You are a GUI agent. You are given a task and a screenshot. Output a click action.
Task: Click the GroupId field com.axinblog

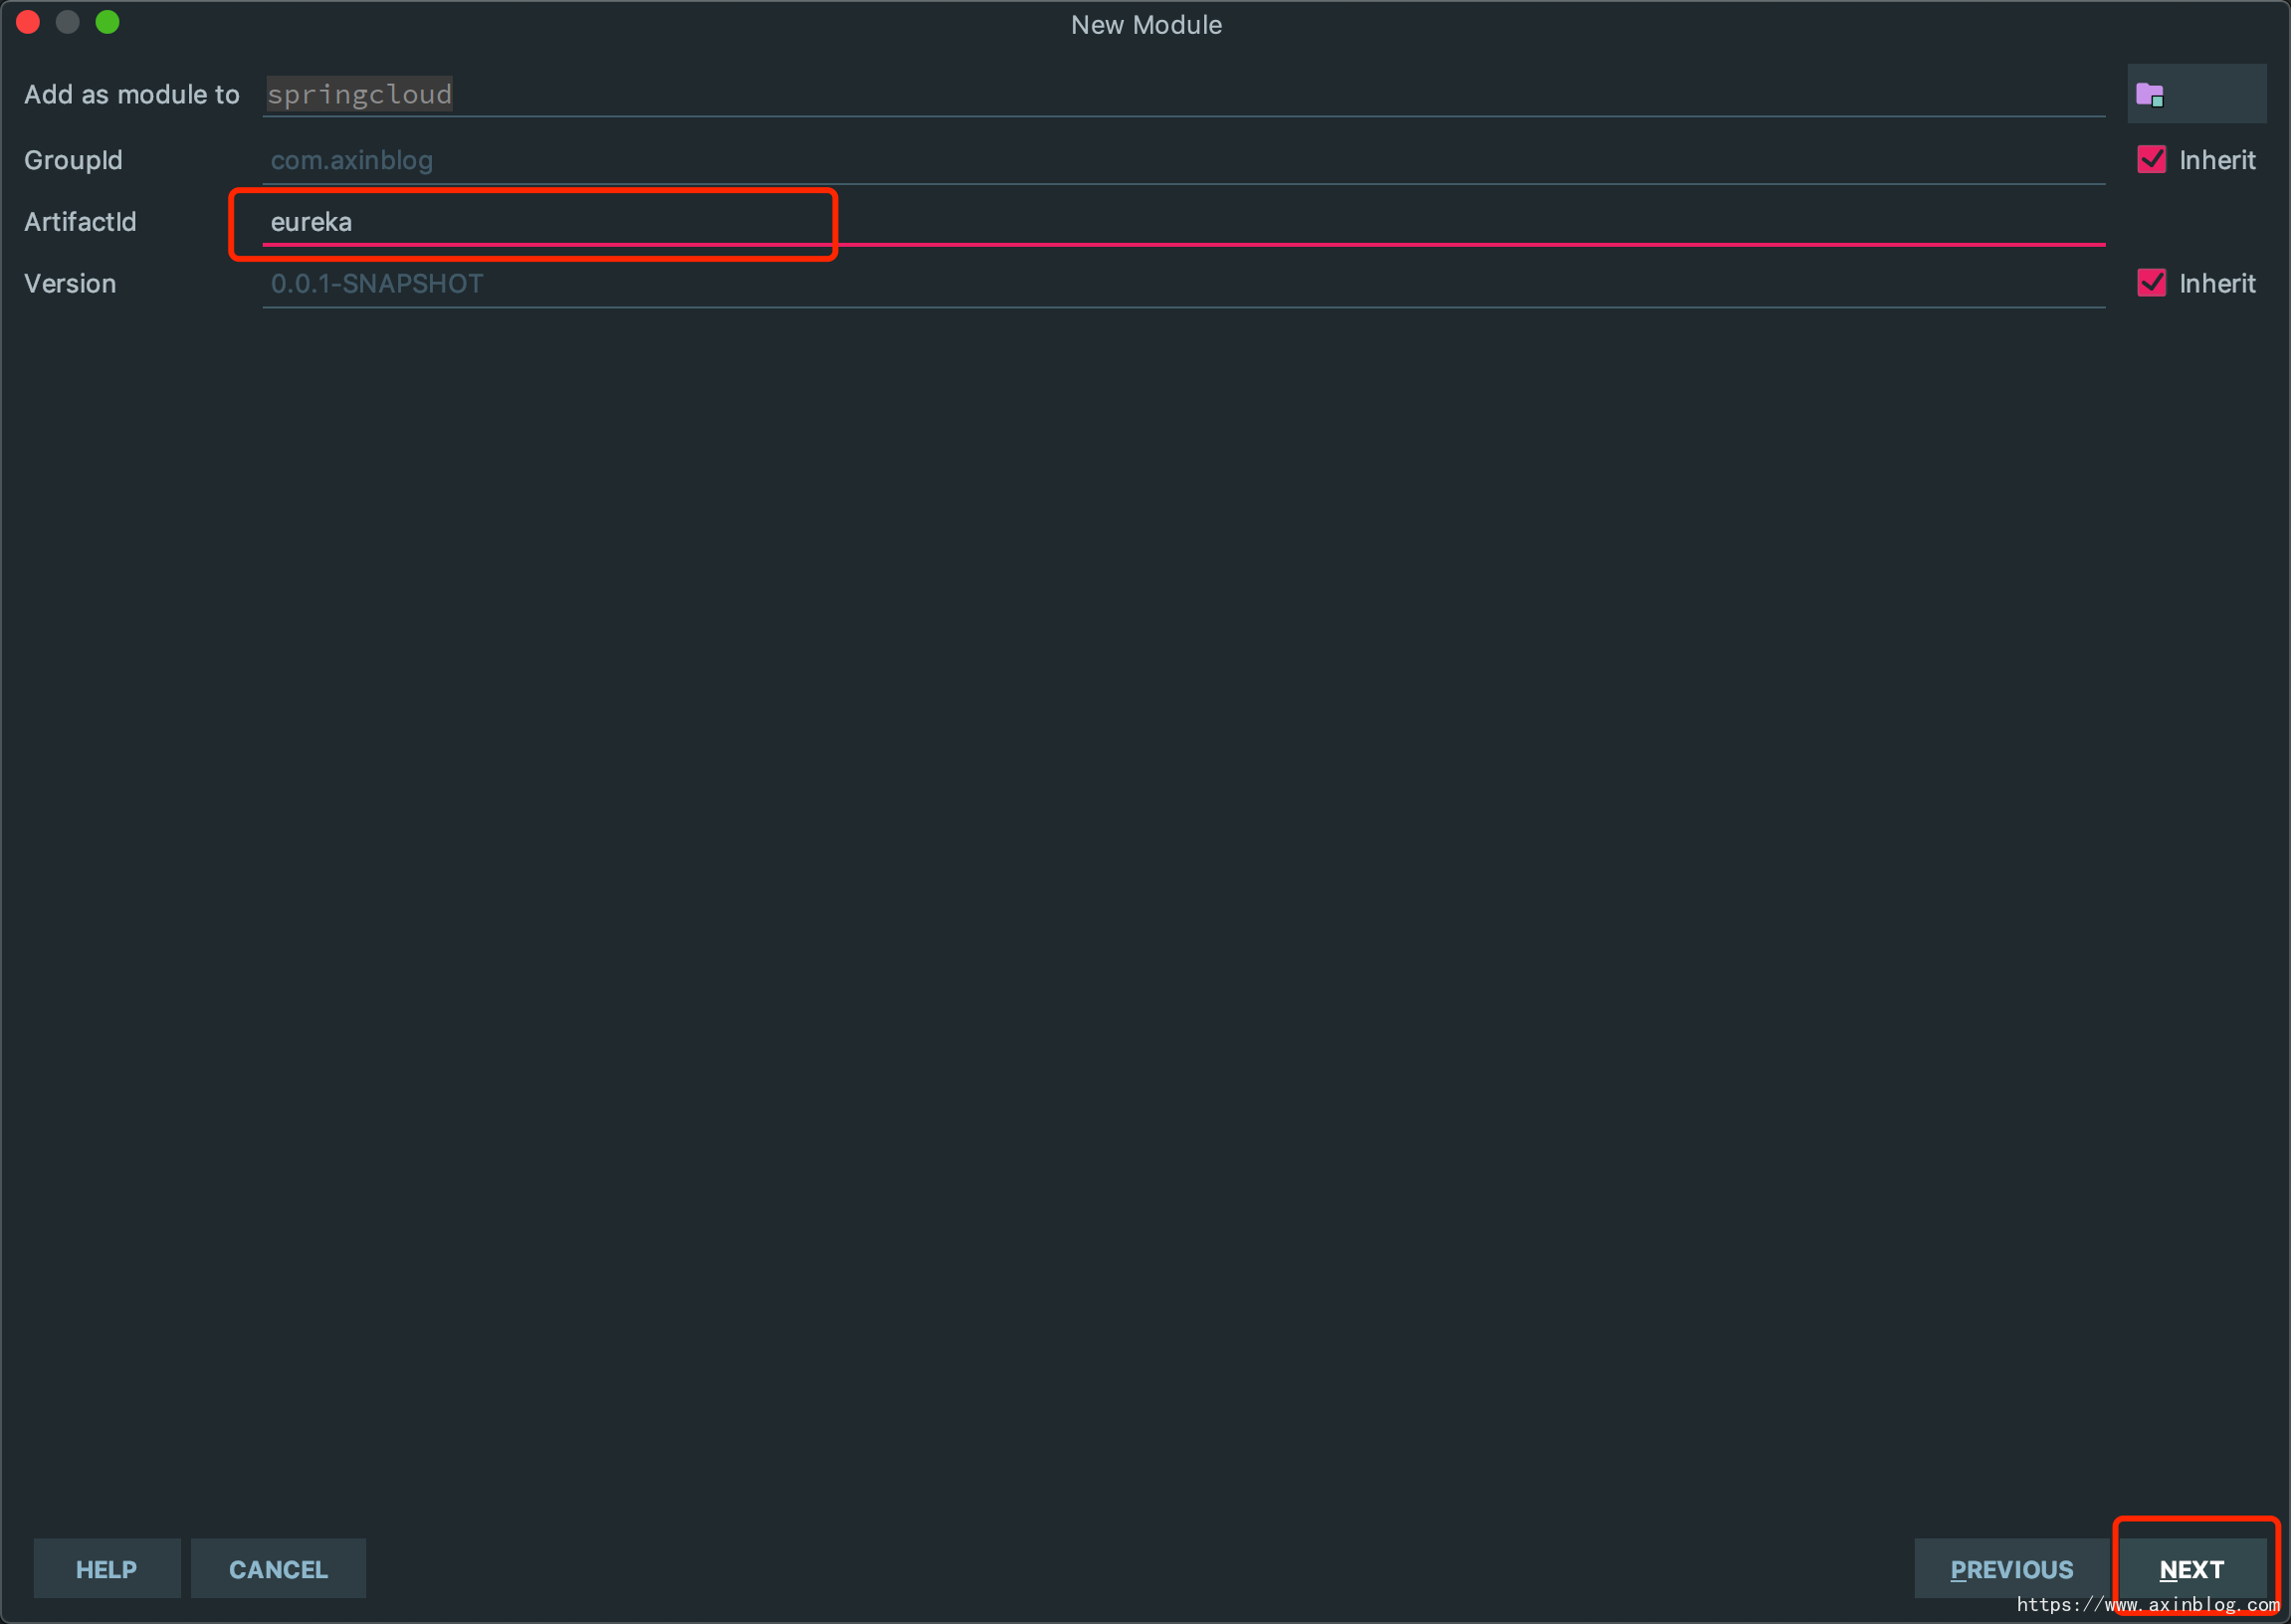pos(1183,160)
